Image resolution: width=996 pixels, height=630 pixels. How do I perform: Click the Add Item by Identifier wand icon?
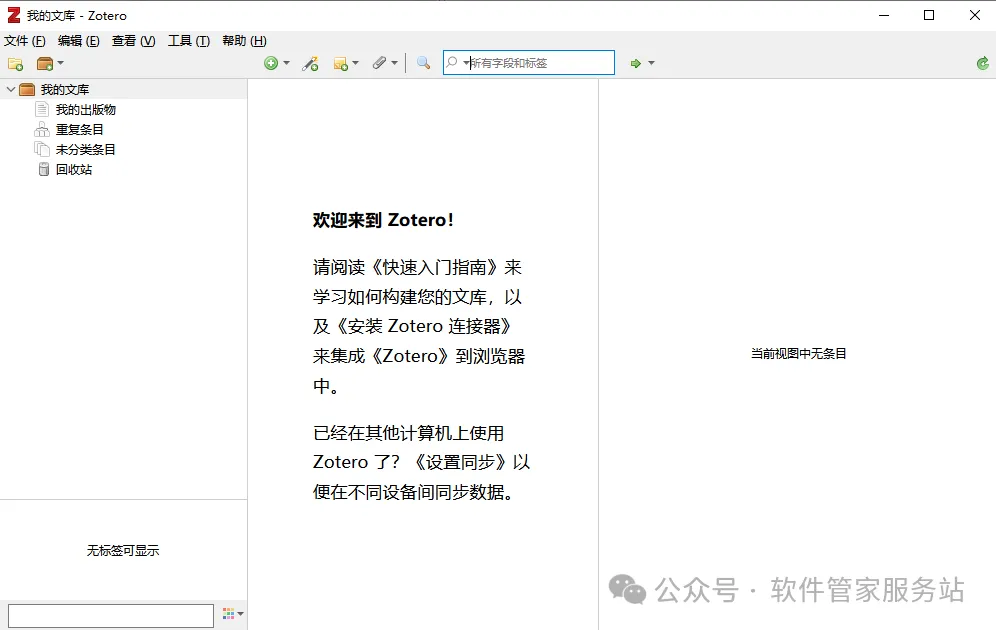310,63
